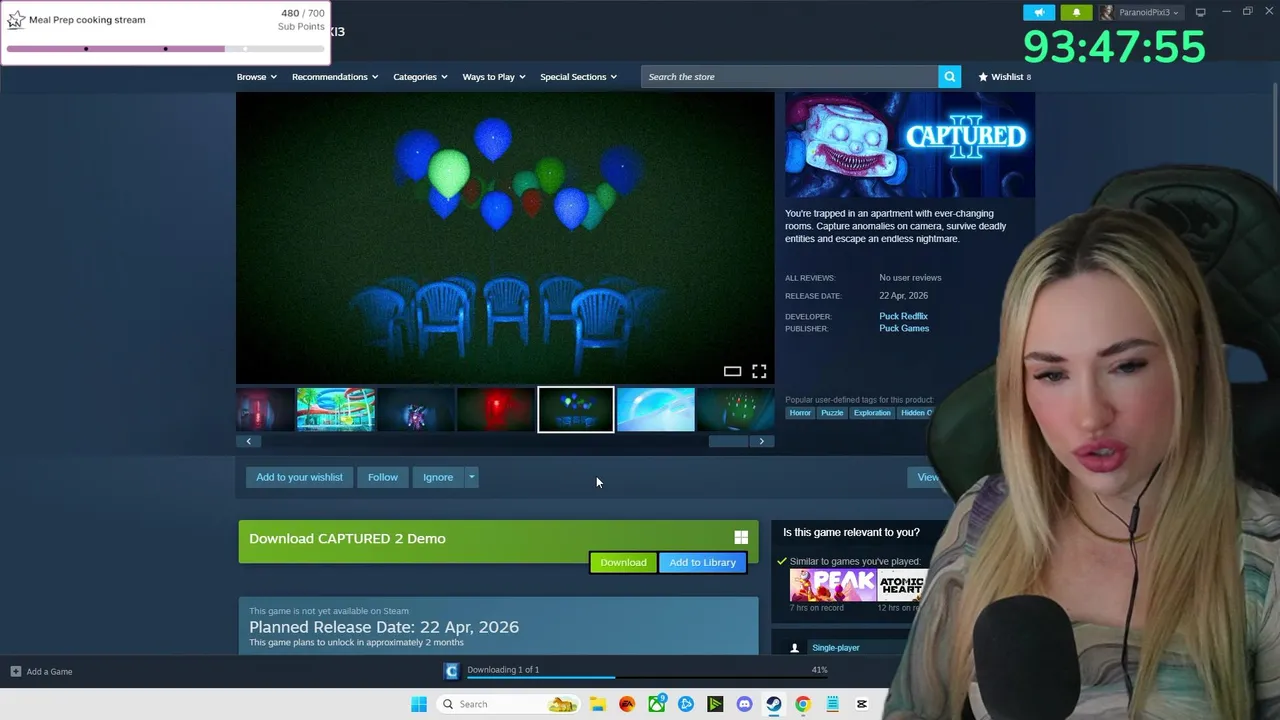Click Planned Release Date: 22 Apr, 2026 text
Screen dimensions: 1280x720
tap(384, 627)
